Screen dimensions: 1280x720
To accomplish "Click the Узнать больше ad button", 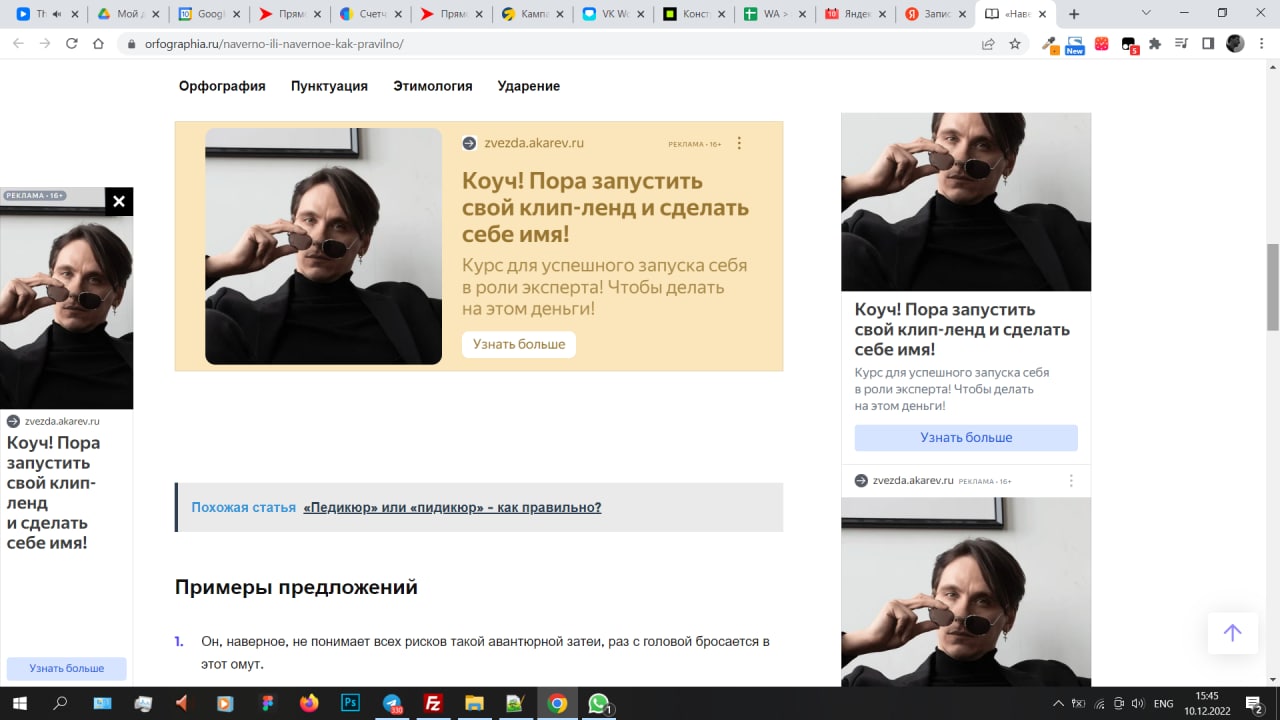I will click(518, 343).
